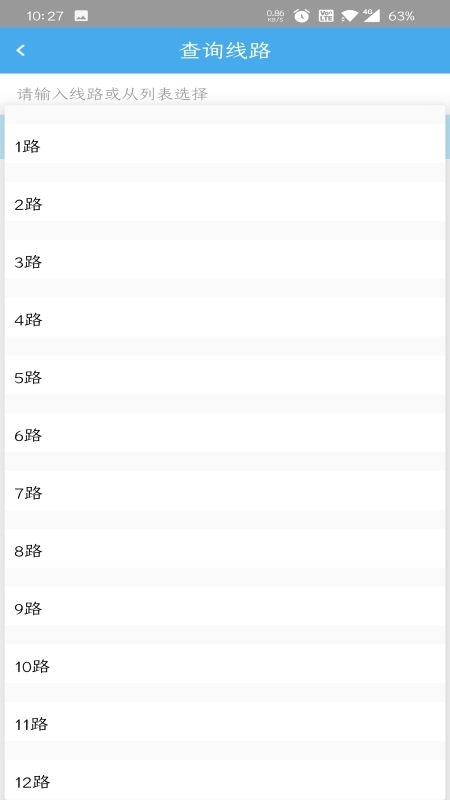Tap the 12路 list item
Viewport: 450px width, 800px height.
point(225,780)
